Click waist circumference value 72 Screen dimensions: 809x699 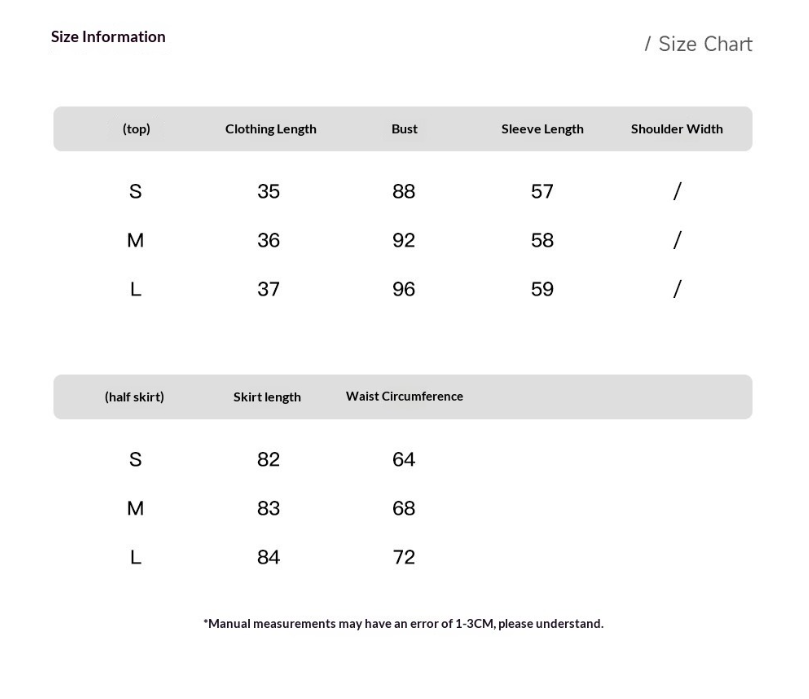(x=403, y=558)
